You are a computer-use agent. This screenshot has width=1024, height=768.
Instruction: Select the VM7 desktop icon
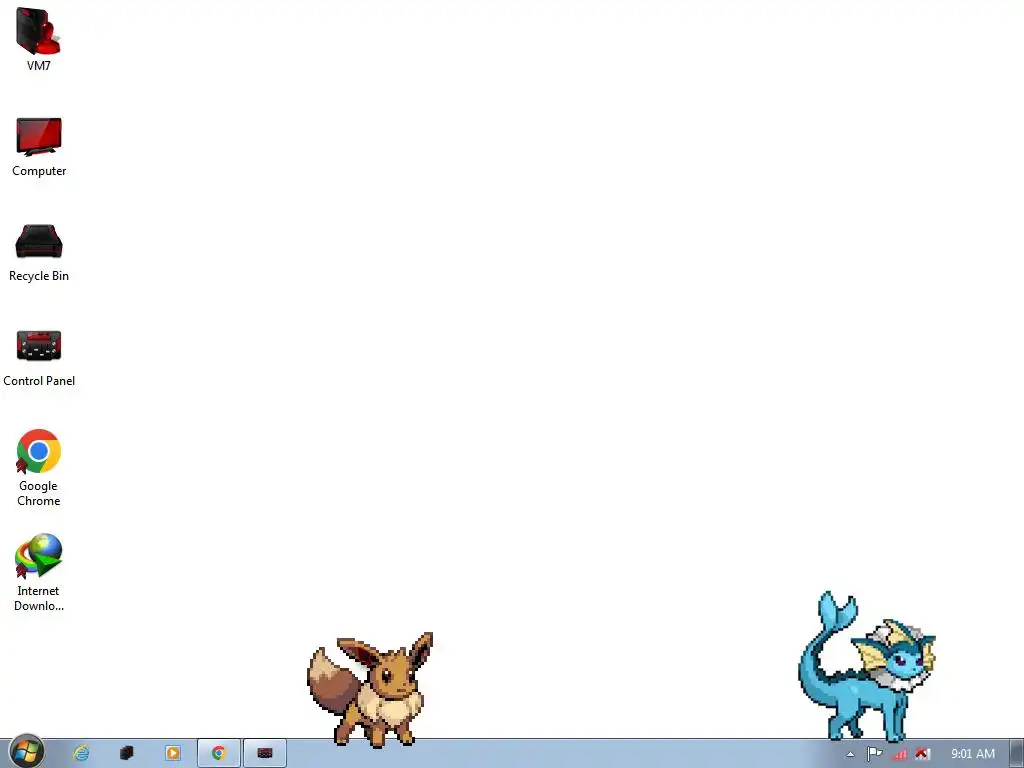pyautogui.click(x=39, y=39)
